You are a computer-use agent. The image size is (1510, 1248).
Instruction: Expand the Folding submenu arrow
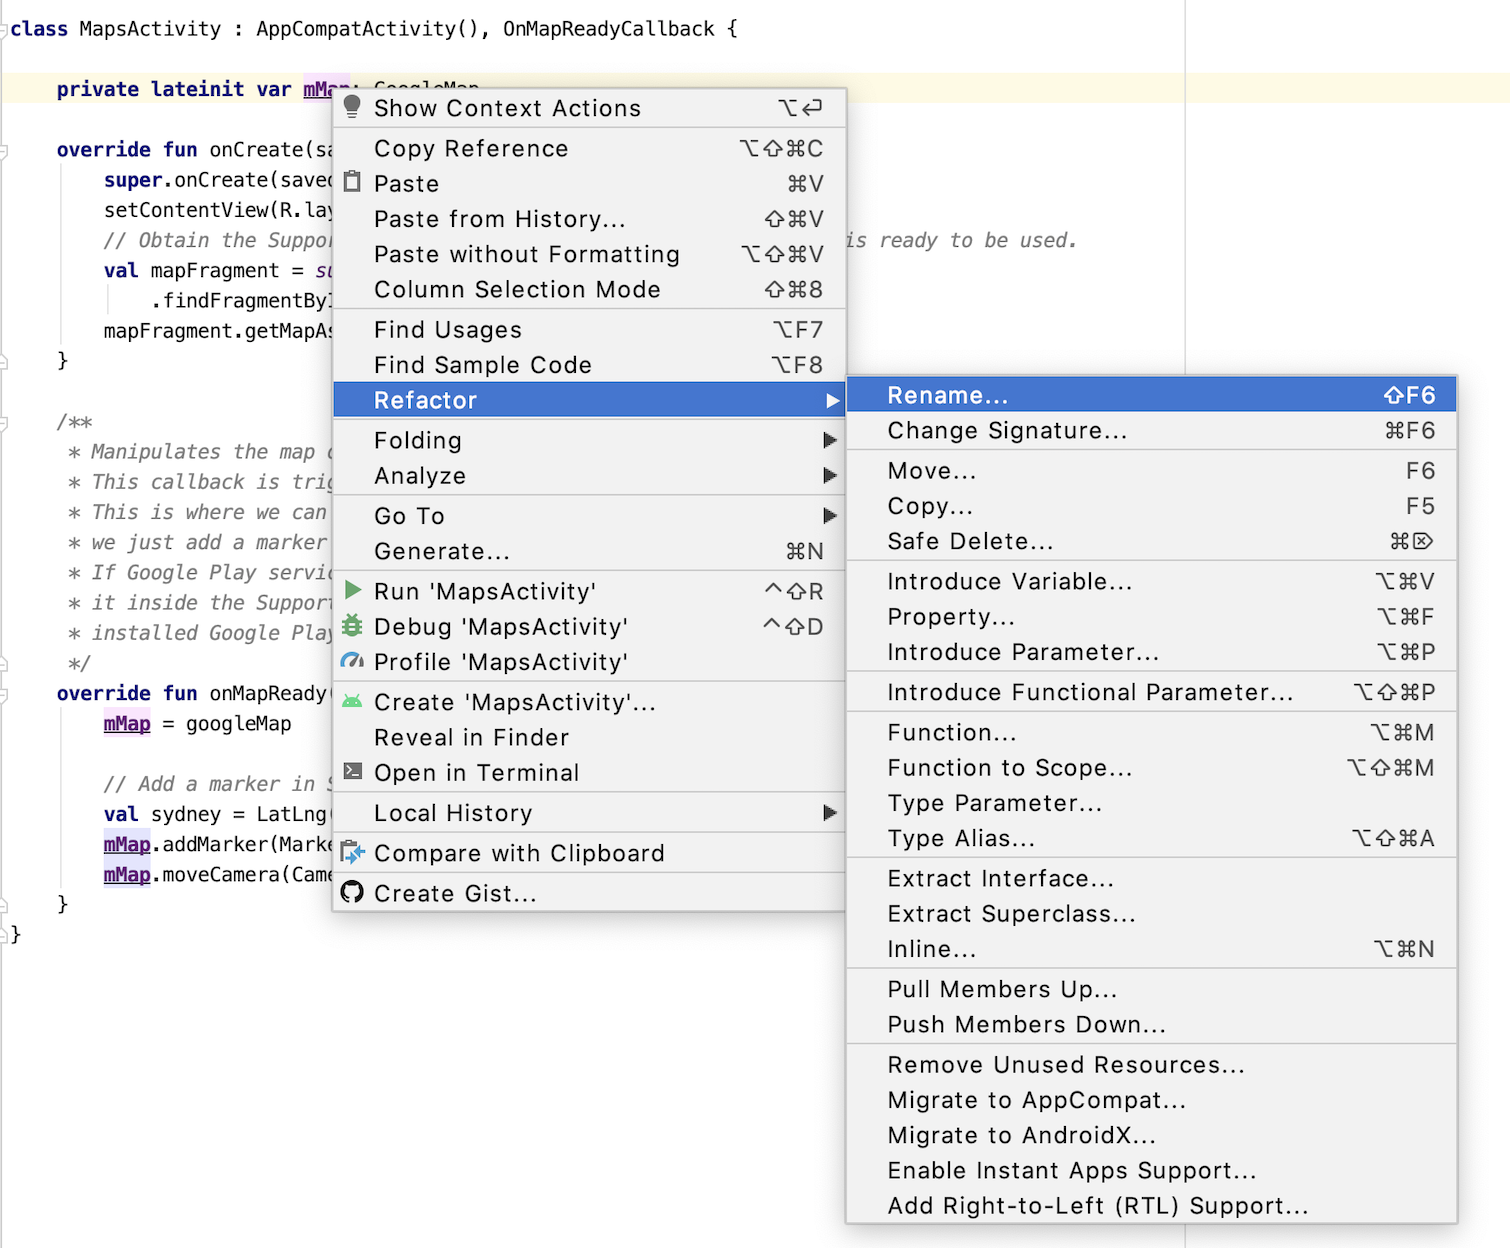point(829,440)
